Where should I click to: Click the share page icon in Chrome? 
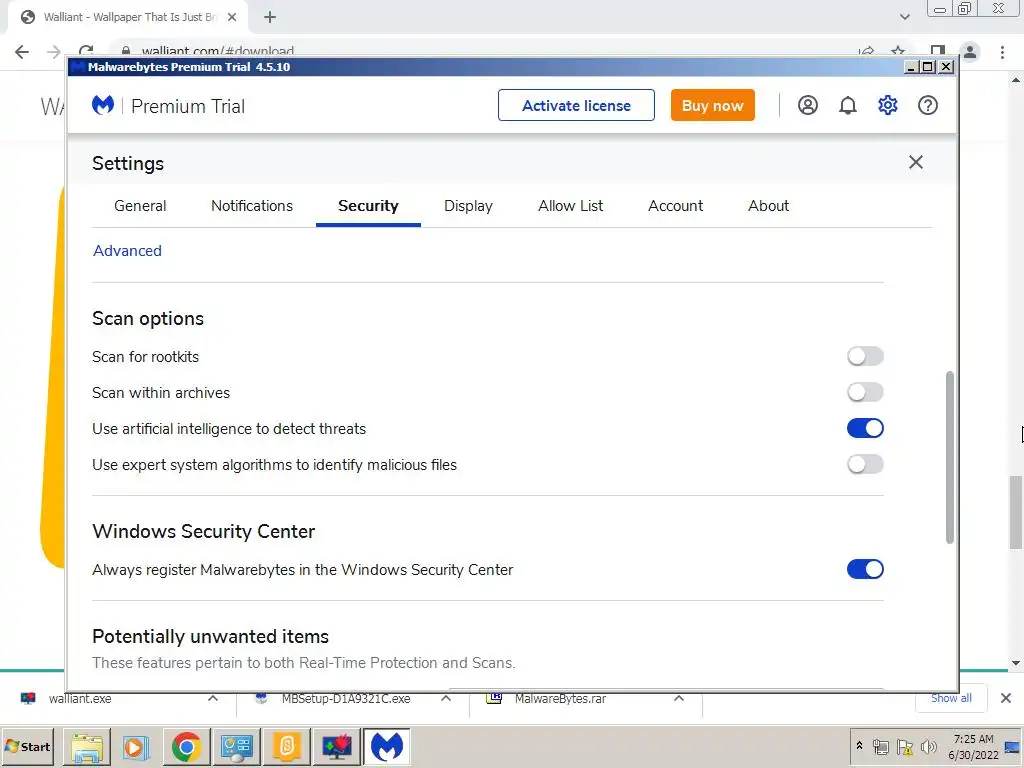click(867, 51)
